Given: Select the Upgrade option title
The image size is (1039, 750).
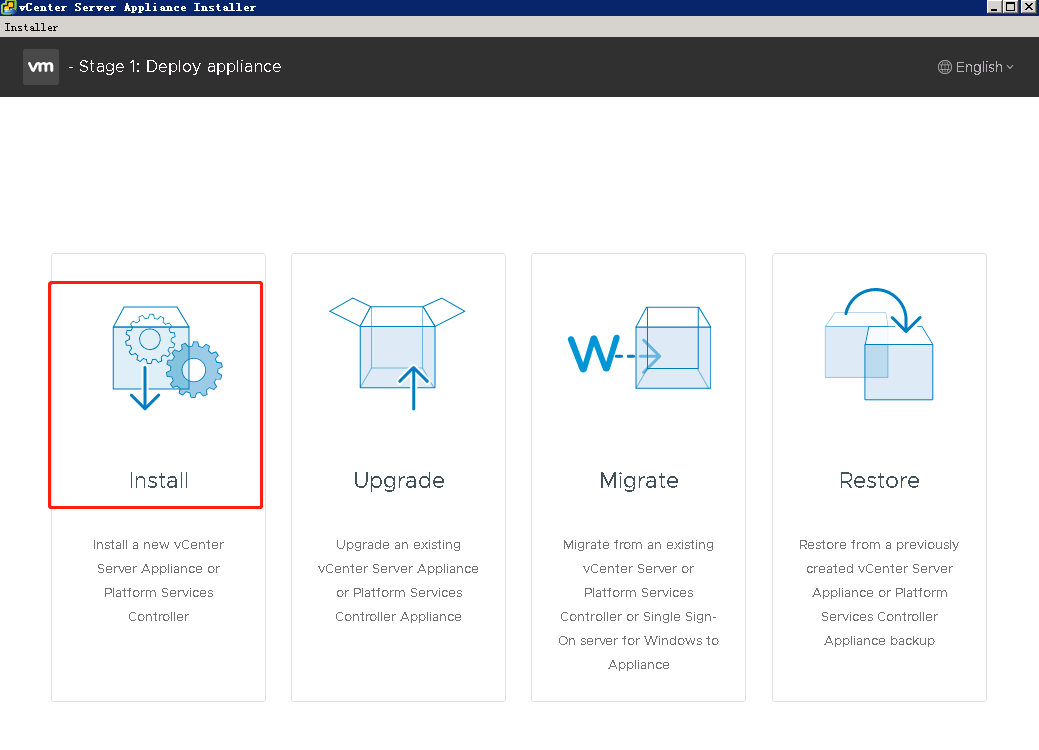Looking at the screenshot, I should click(x=399, y=481).
